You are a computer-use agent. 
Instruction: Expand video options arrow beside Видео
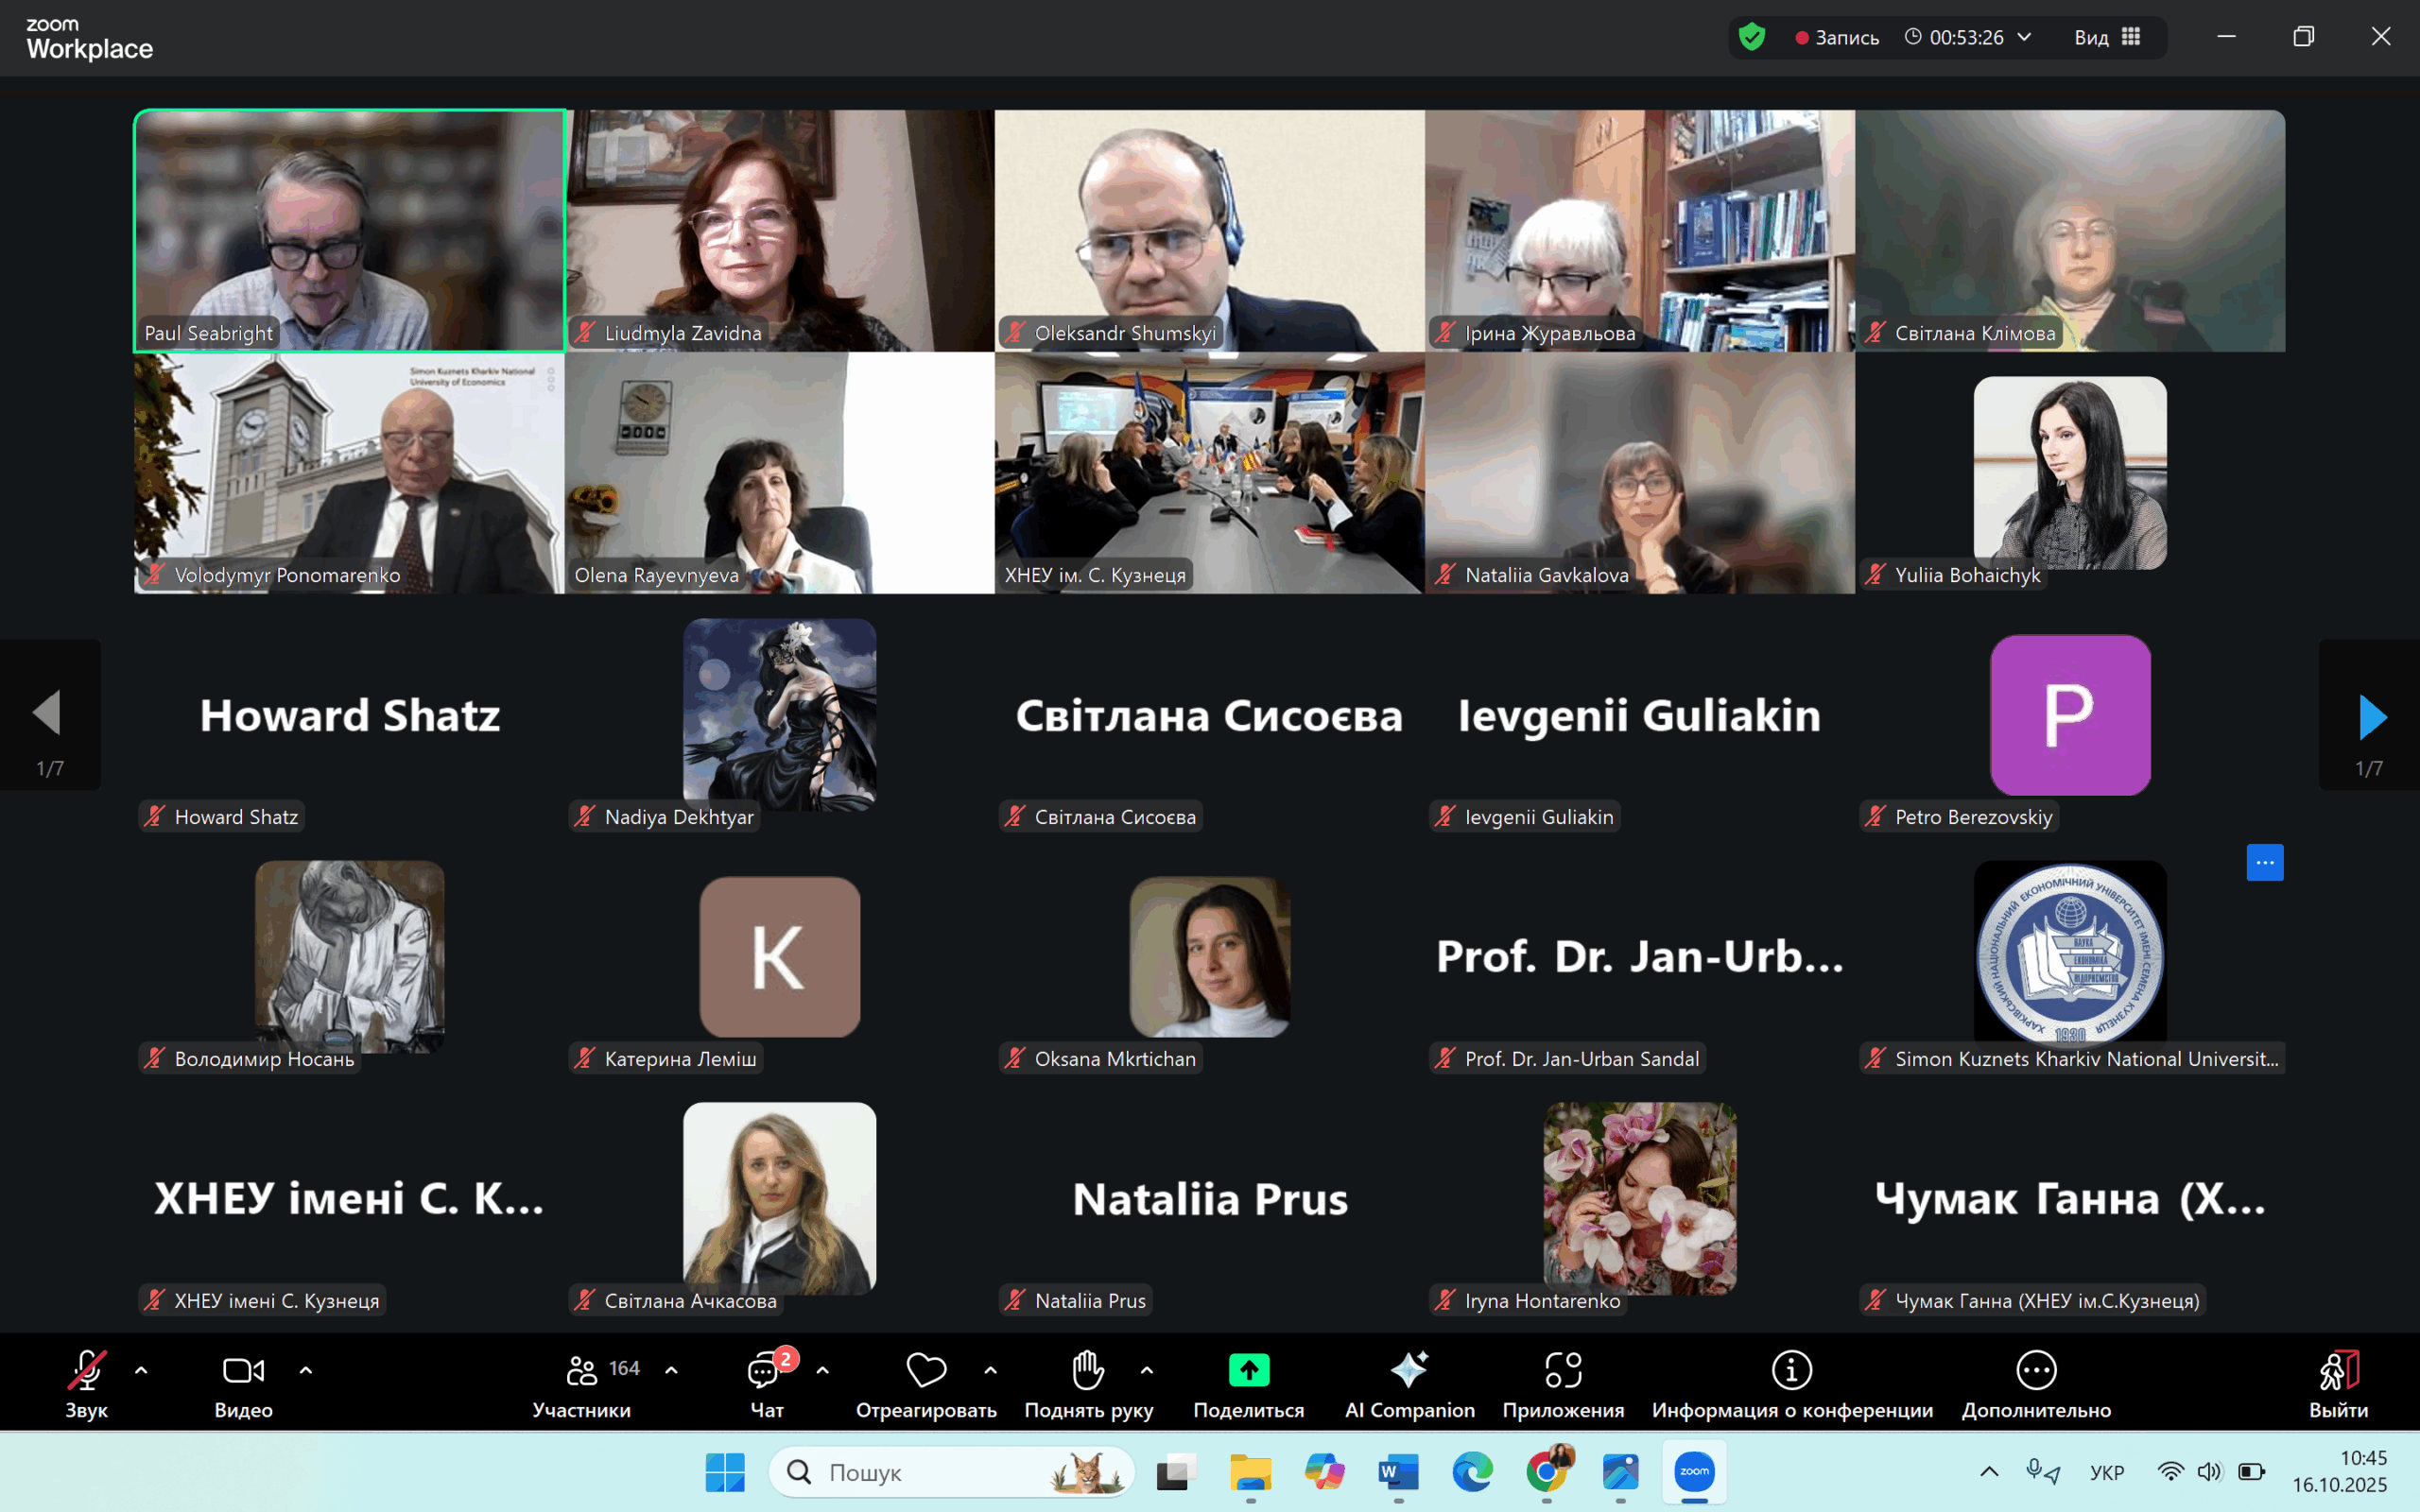[x=306, y=1370]
